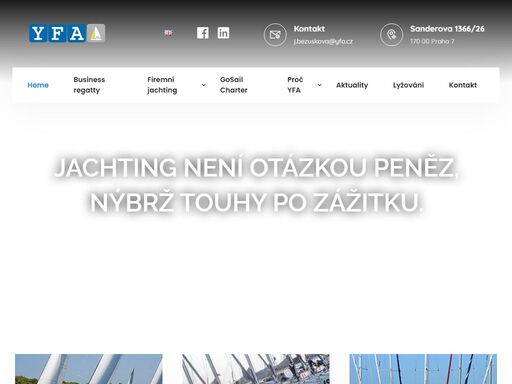Open the Firemní jachting menu label

pyautogui.click(x=162, y=85)
